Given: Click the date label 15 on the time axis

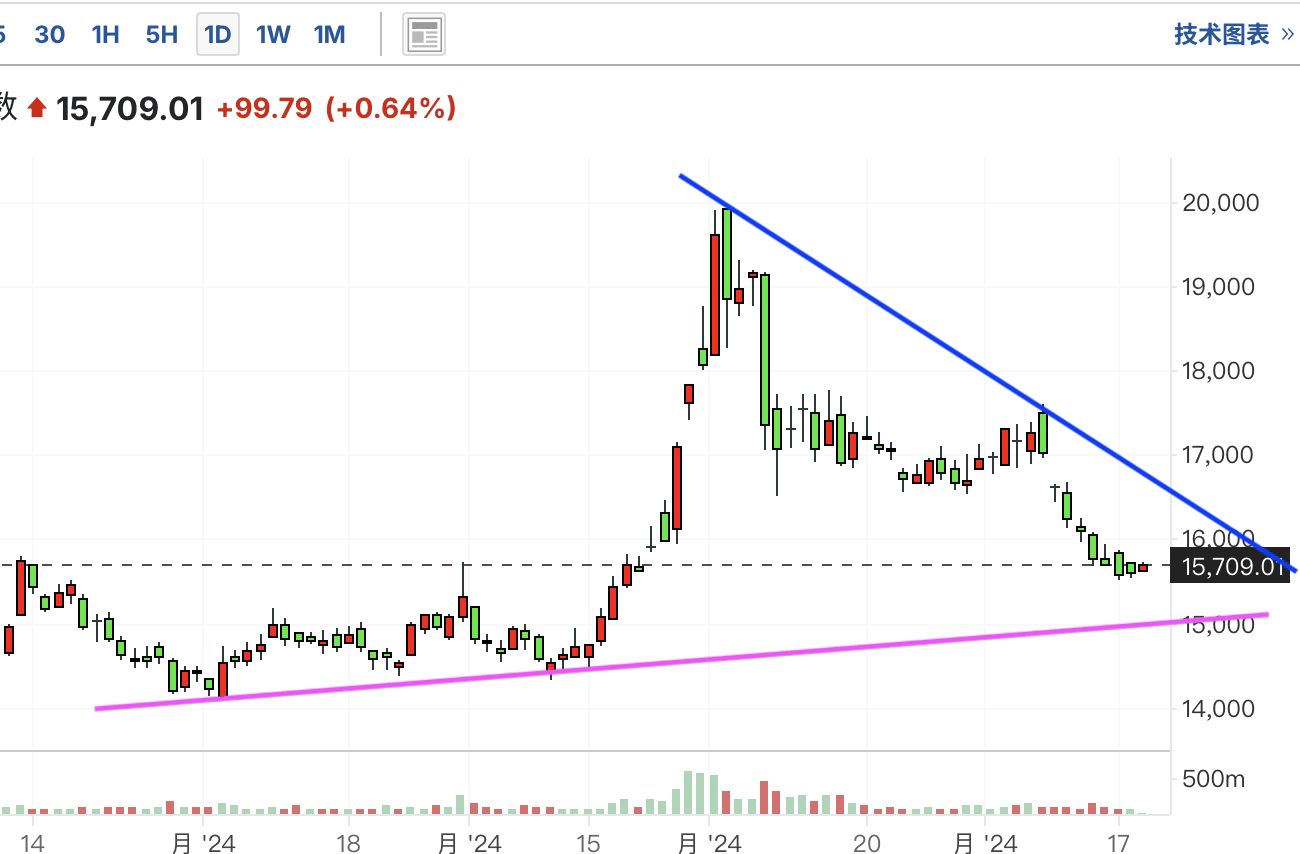Looking at the screenshot, I should (x=588, y=844).
